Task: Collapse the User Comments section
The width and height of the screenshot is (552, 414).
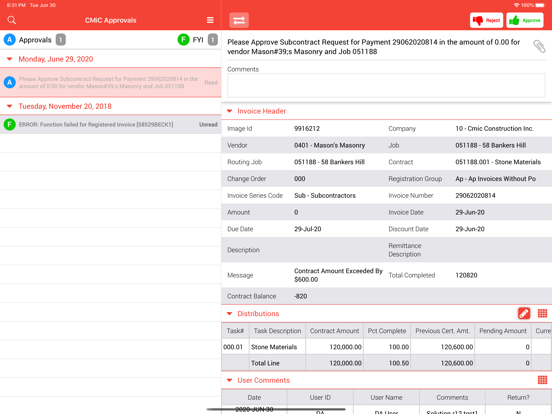Action: pyautogui.click(x=230, y=381)
